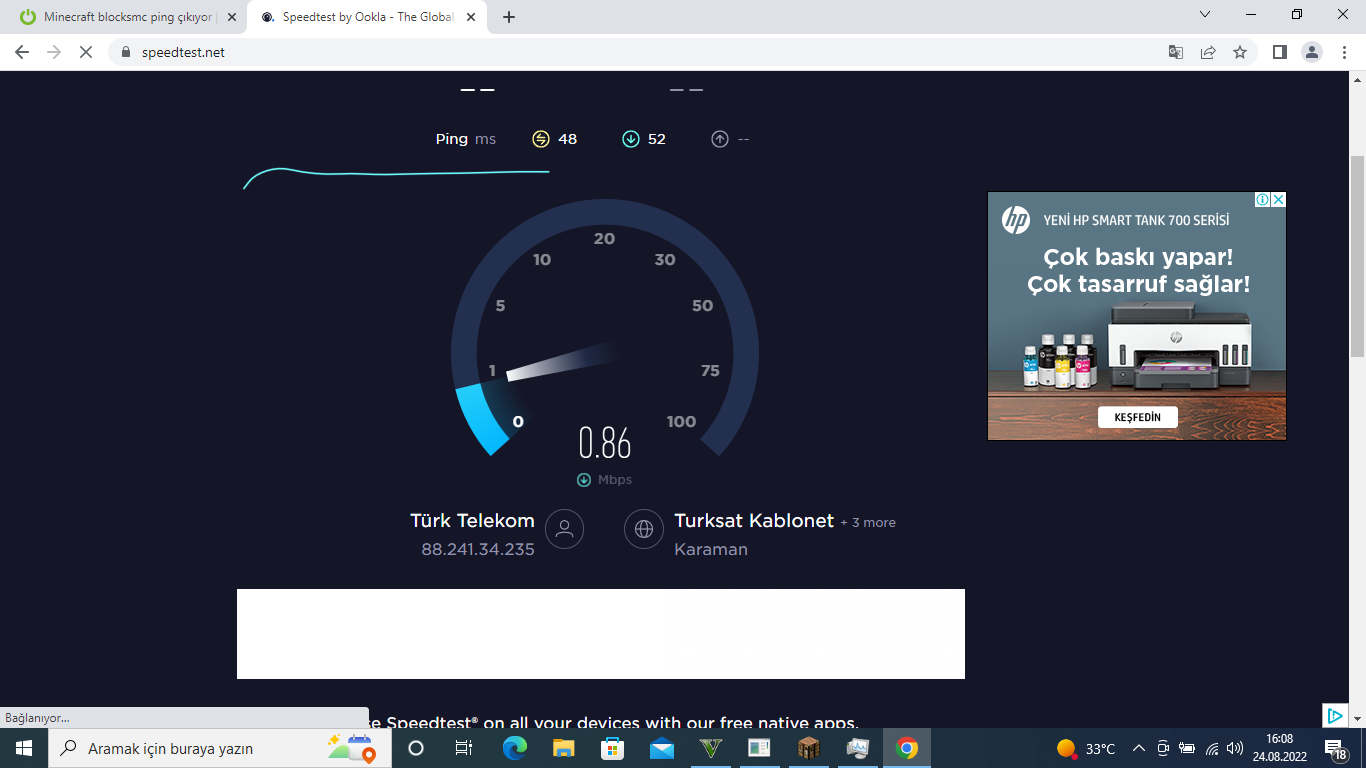The height and width of the screenshot is (768, 1366).
Task: Click the idle latency ping icon
Action: tap(541, 139)
